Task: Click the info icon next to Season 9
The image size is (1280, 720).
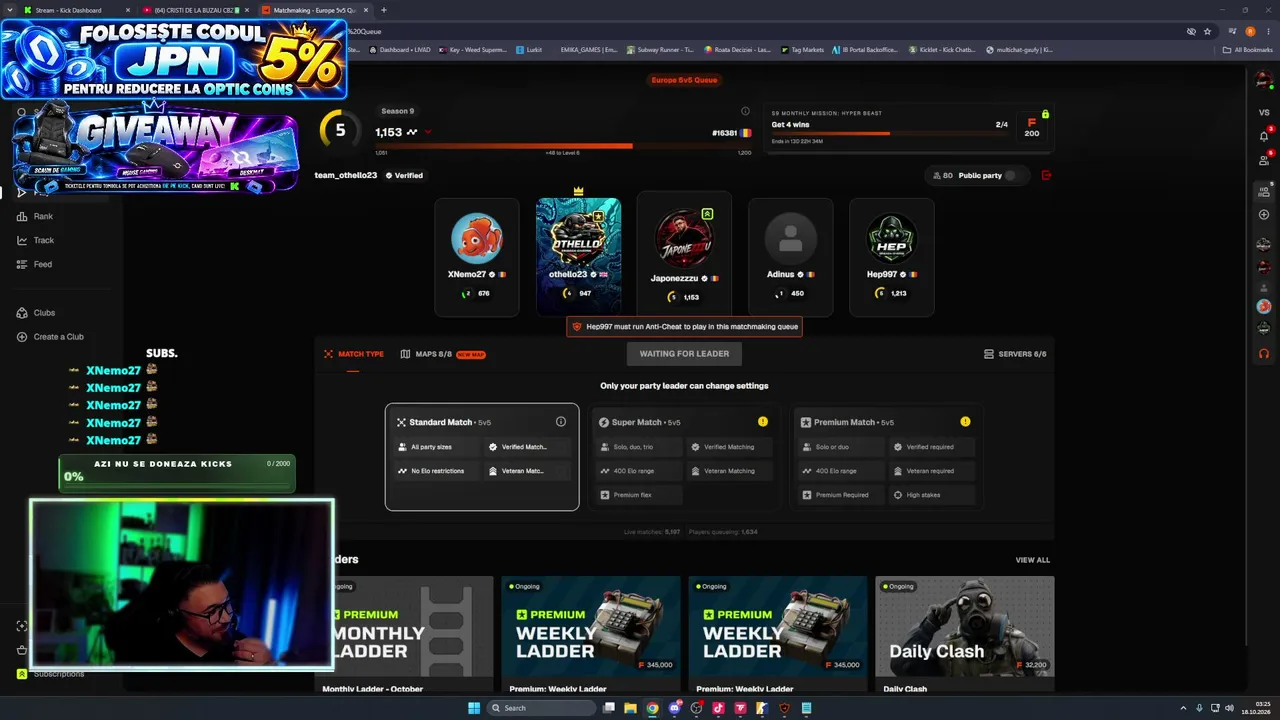Action: pos(745,111)
